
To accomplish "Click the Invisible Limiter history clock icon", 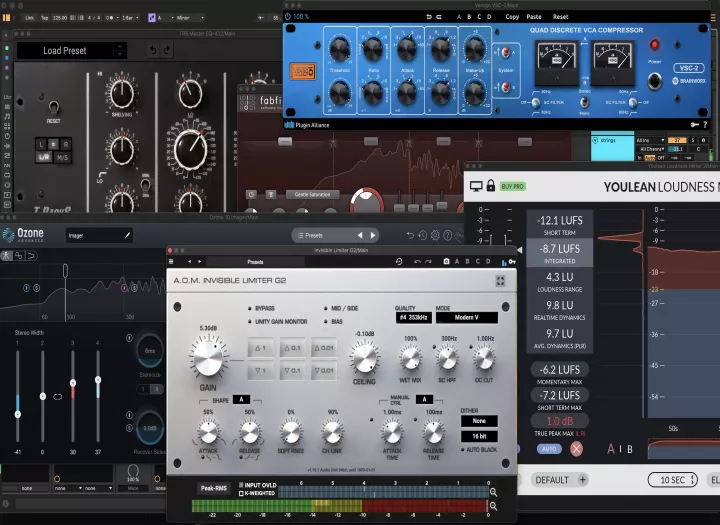I will point(399,261).
